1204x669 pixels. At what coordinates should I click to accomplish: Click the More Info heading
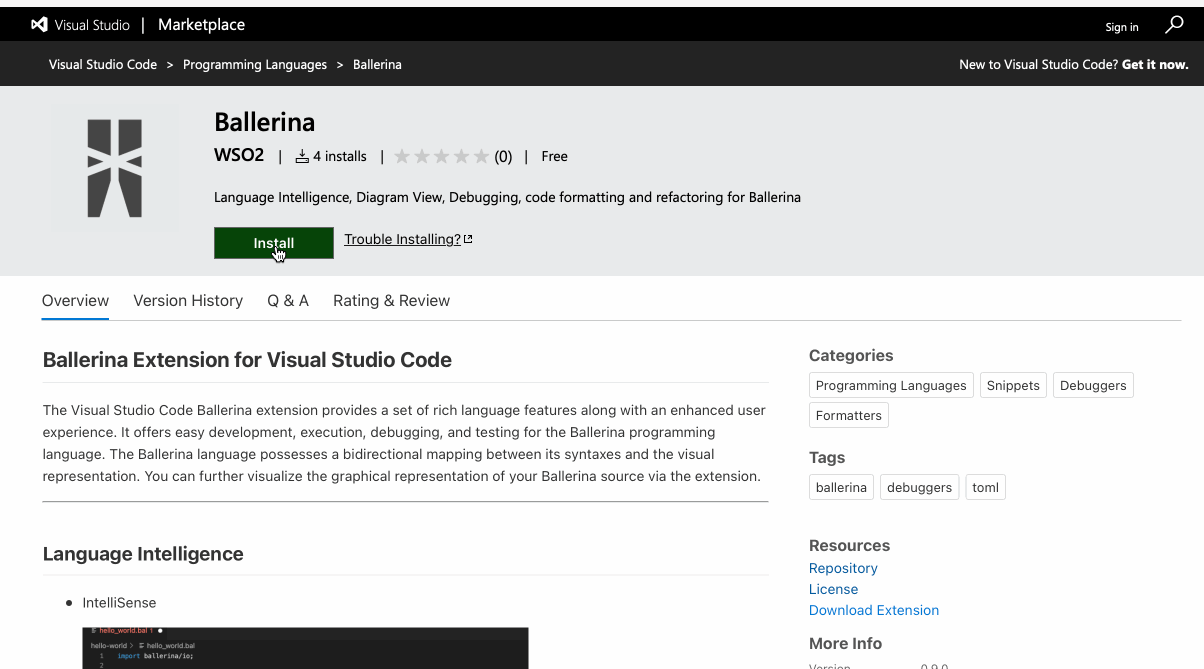[845, 644]
